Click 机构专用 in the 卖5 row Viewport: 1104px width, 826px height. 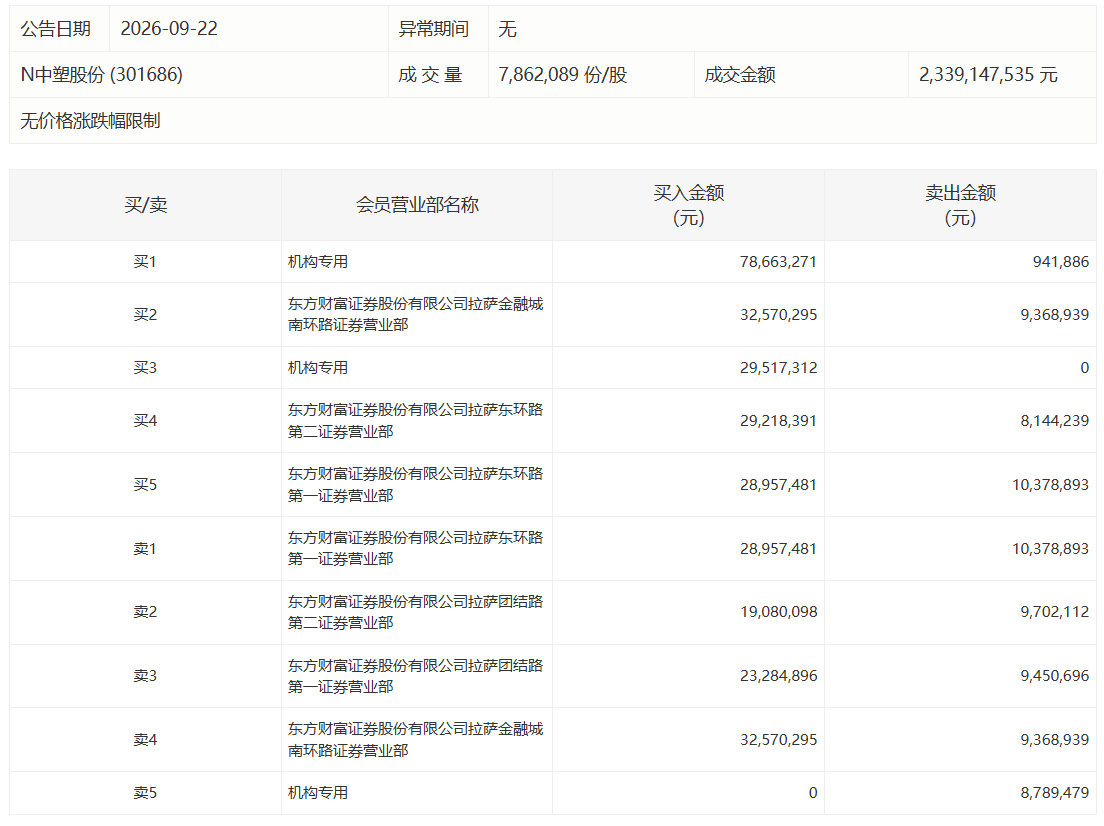318,793
